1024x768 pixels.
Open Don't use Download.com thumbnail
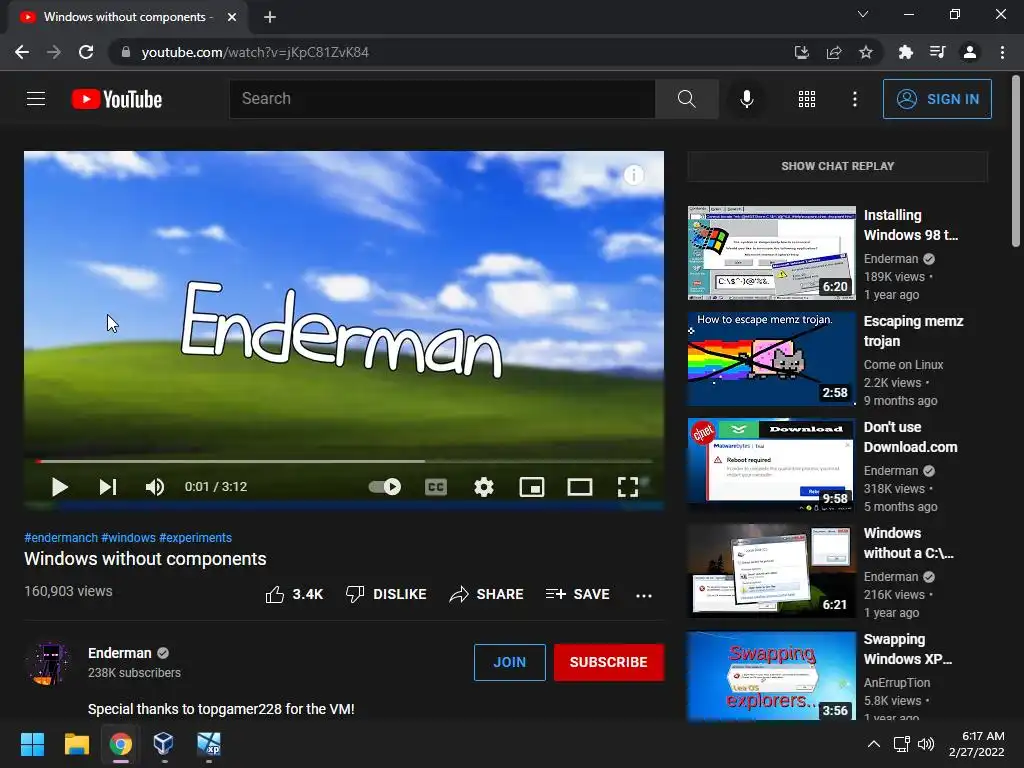[x=771, y=465]
